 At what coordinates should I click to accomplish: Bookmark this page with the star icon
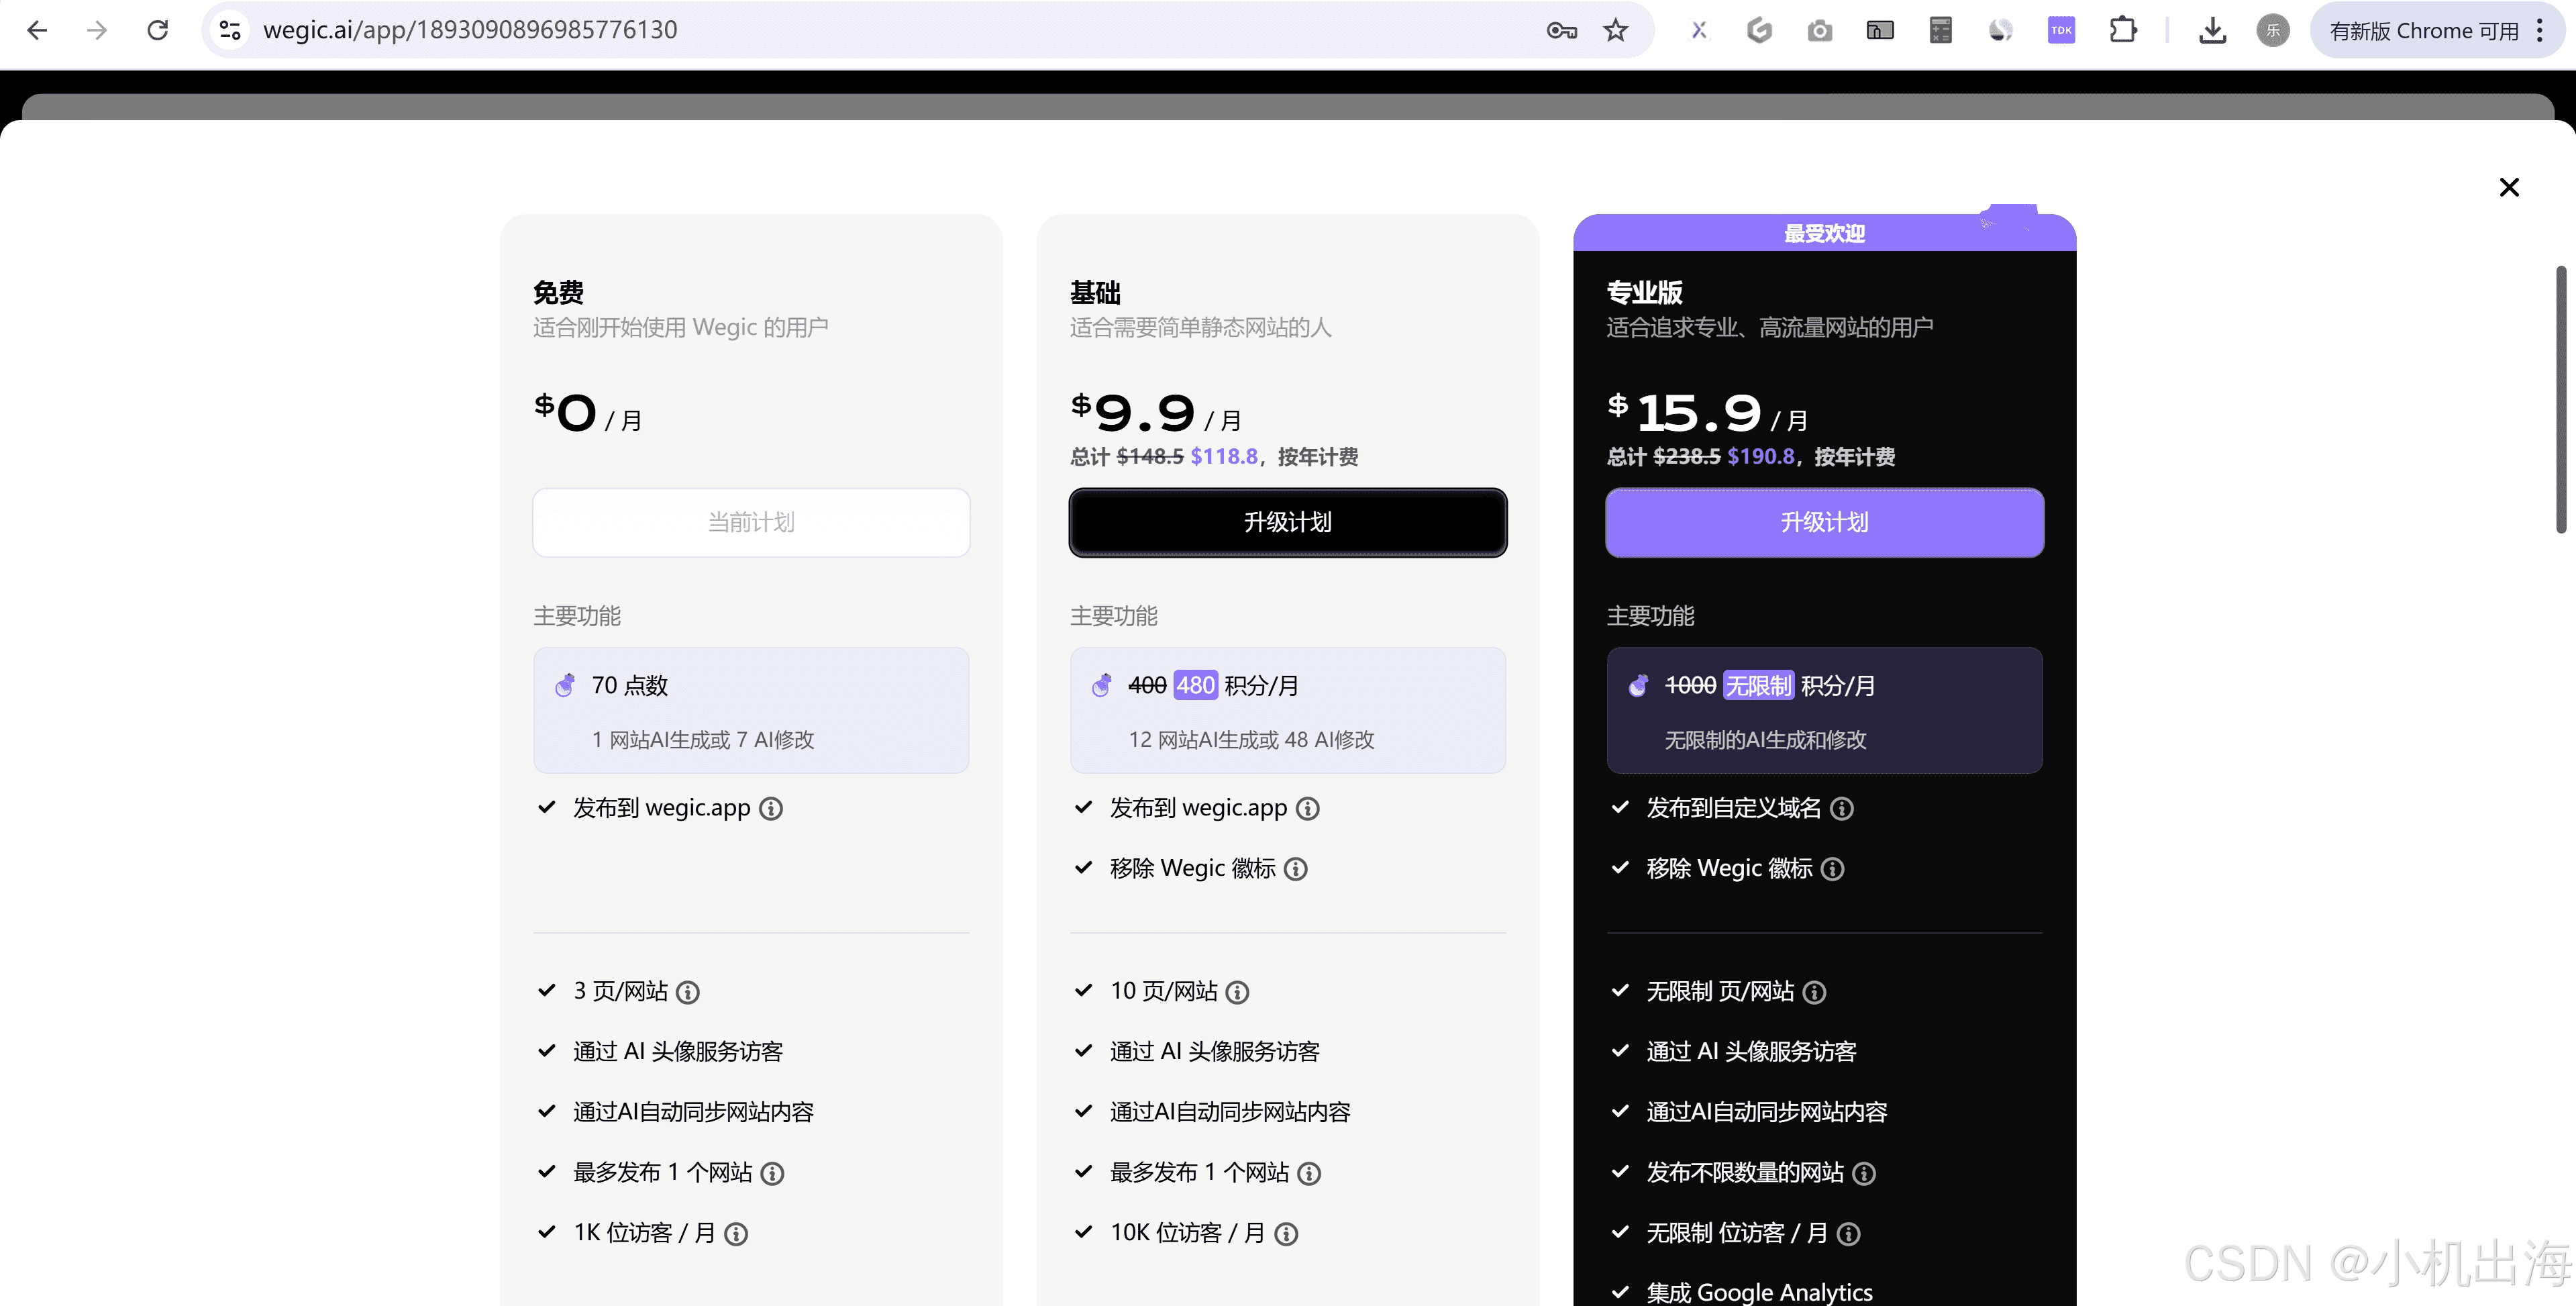point(1616,30)
